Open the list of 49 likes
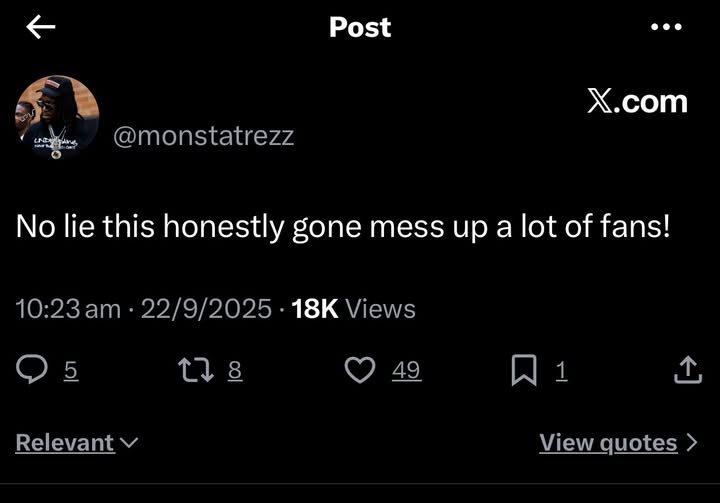720x503 pixels. [x=406, y=371]
